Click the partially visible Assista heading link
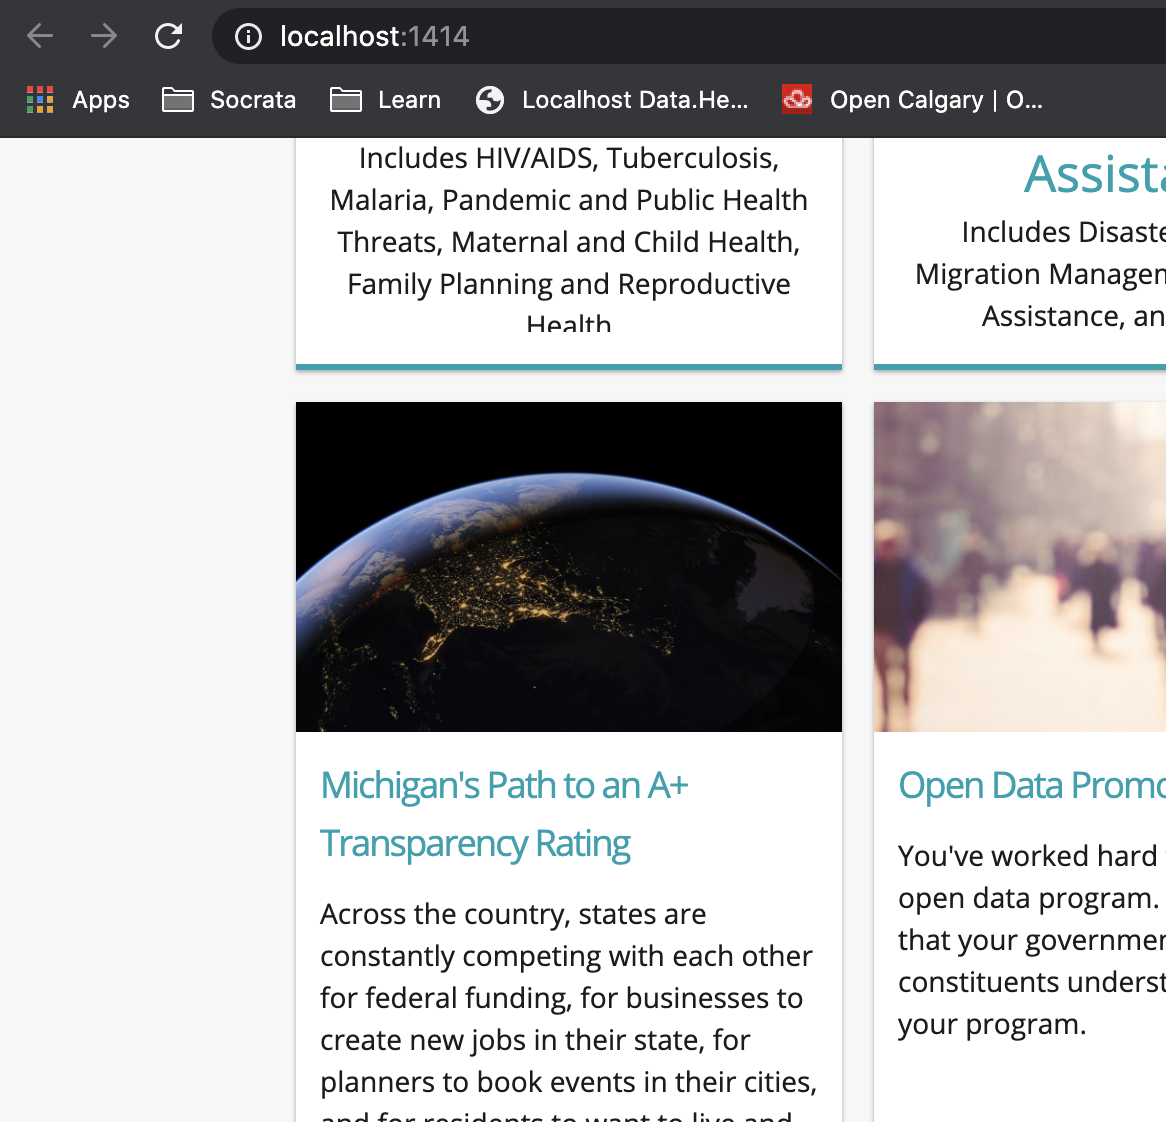 [x=1095, y=174]
